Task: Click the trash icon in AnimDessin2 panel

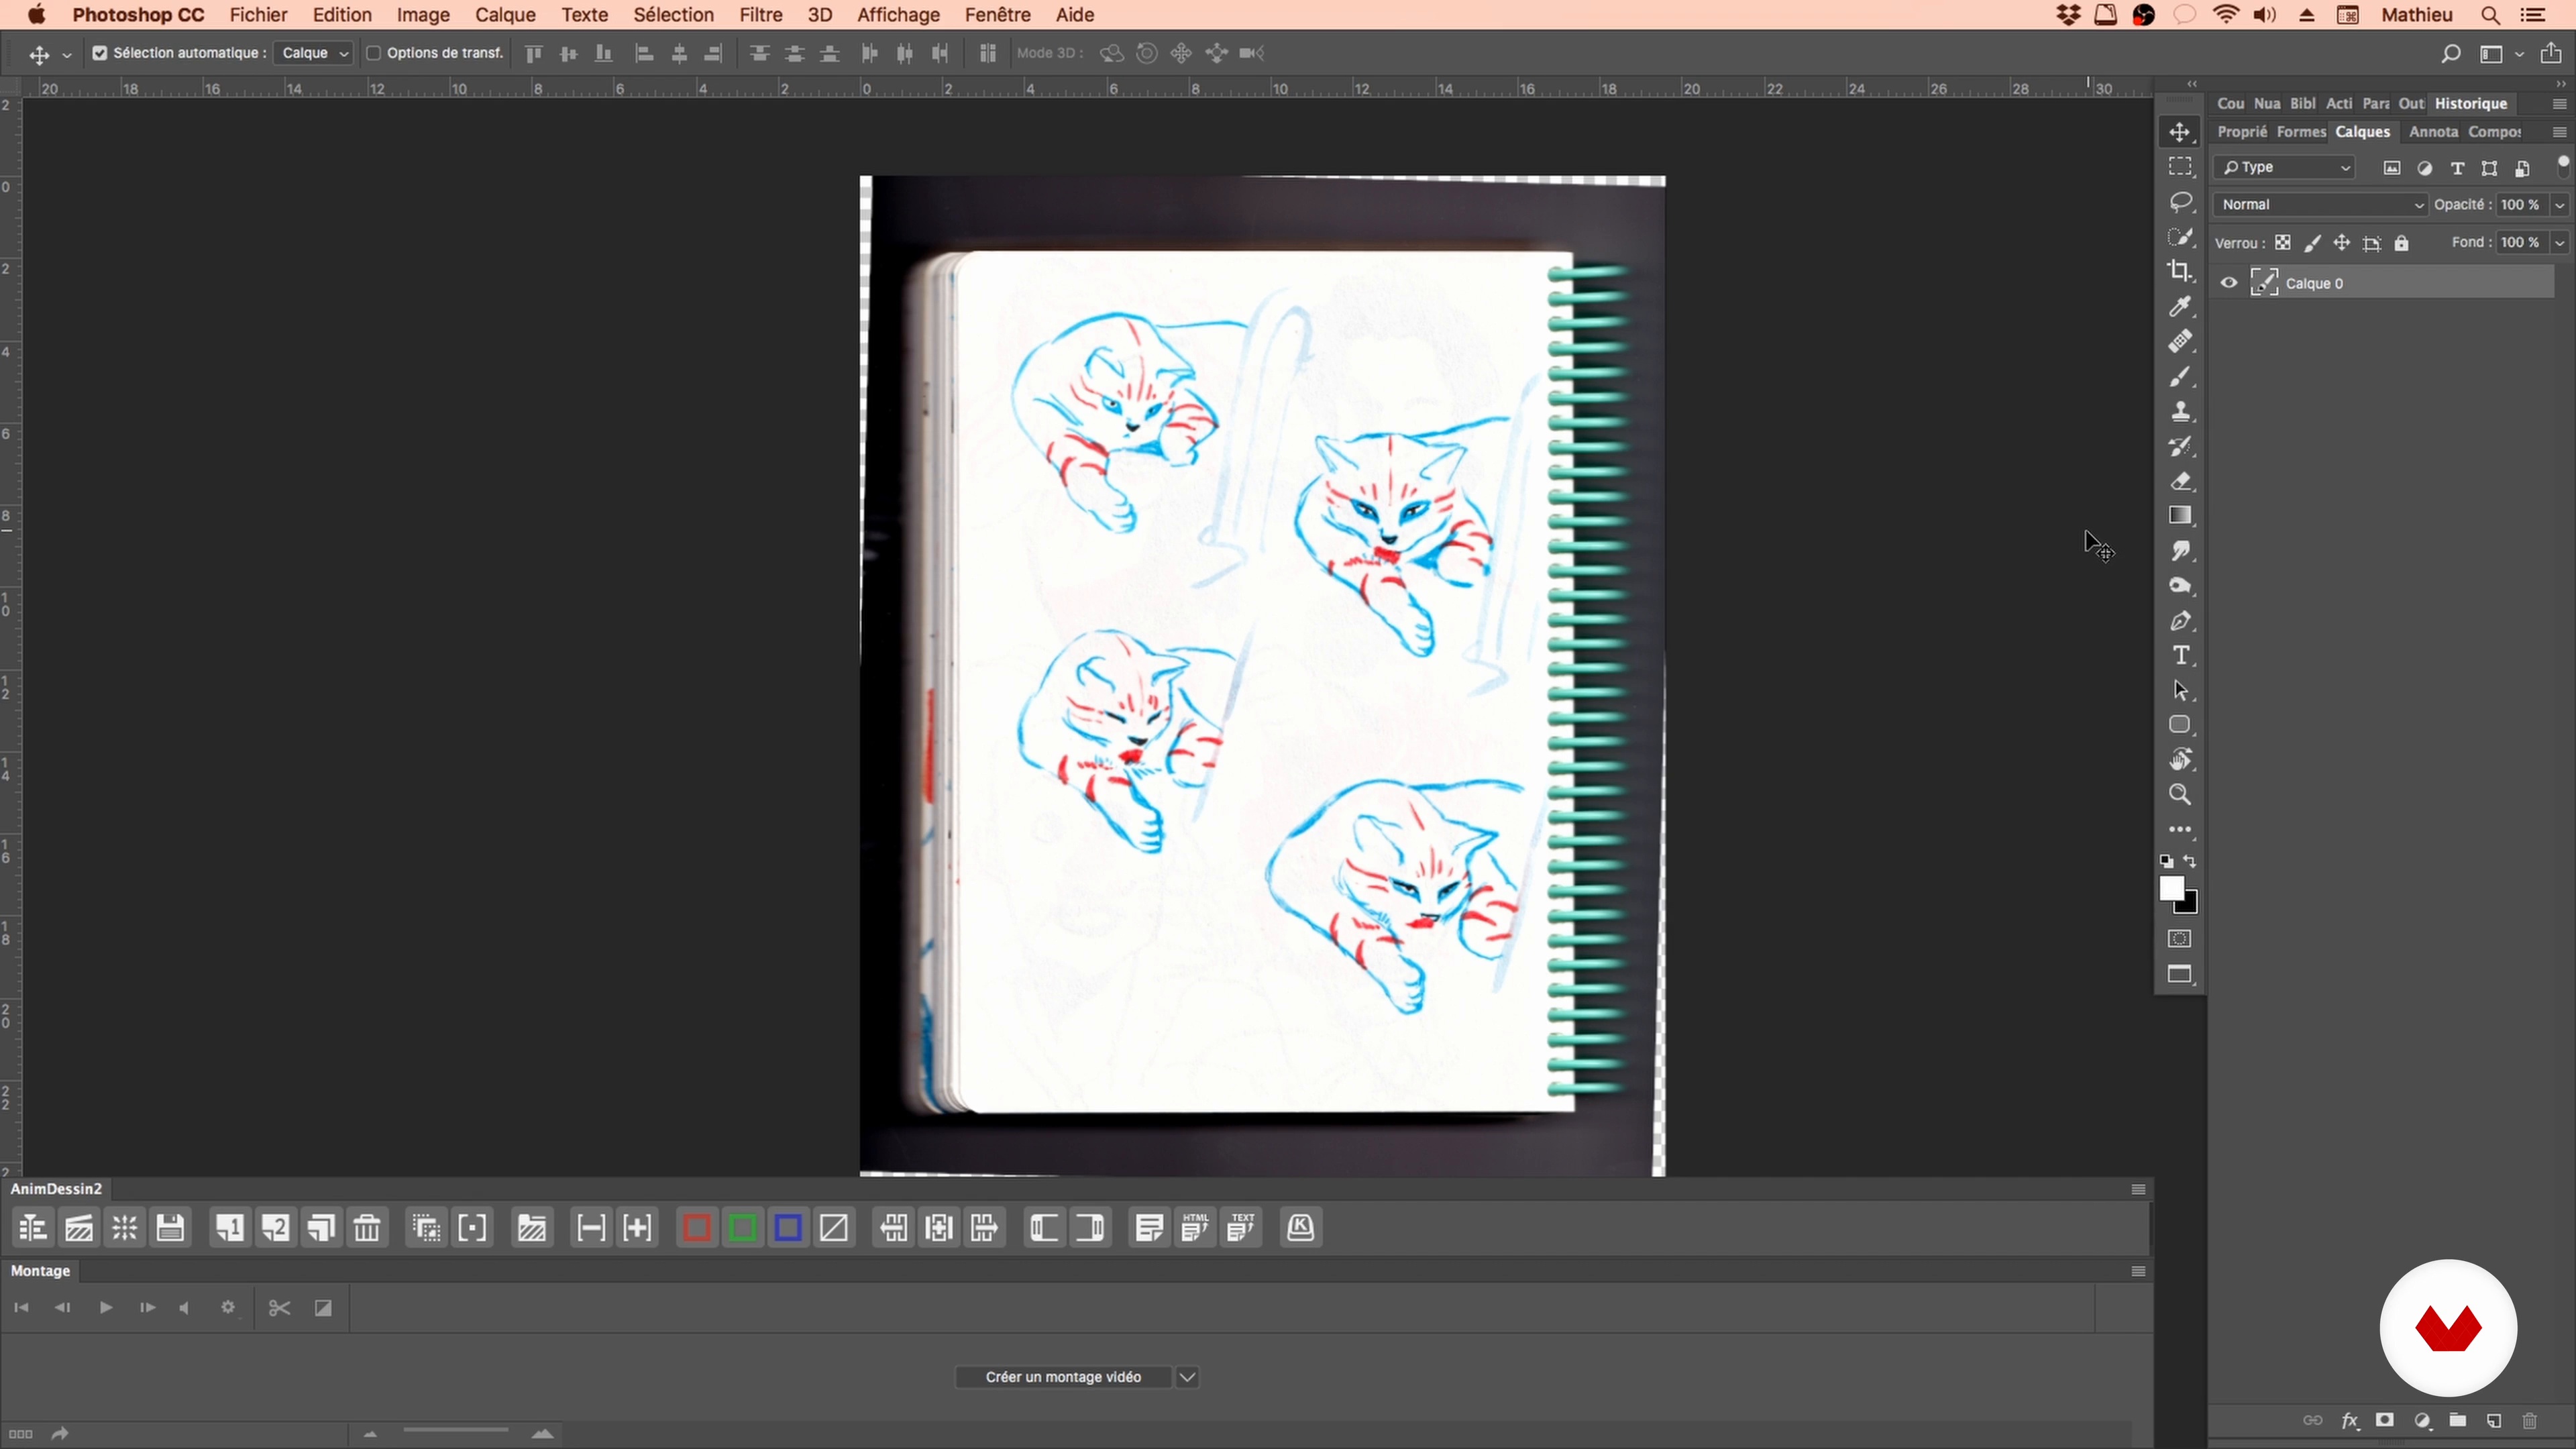Action: click(x=367, y=1228)
